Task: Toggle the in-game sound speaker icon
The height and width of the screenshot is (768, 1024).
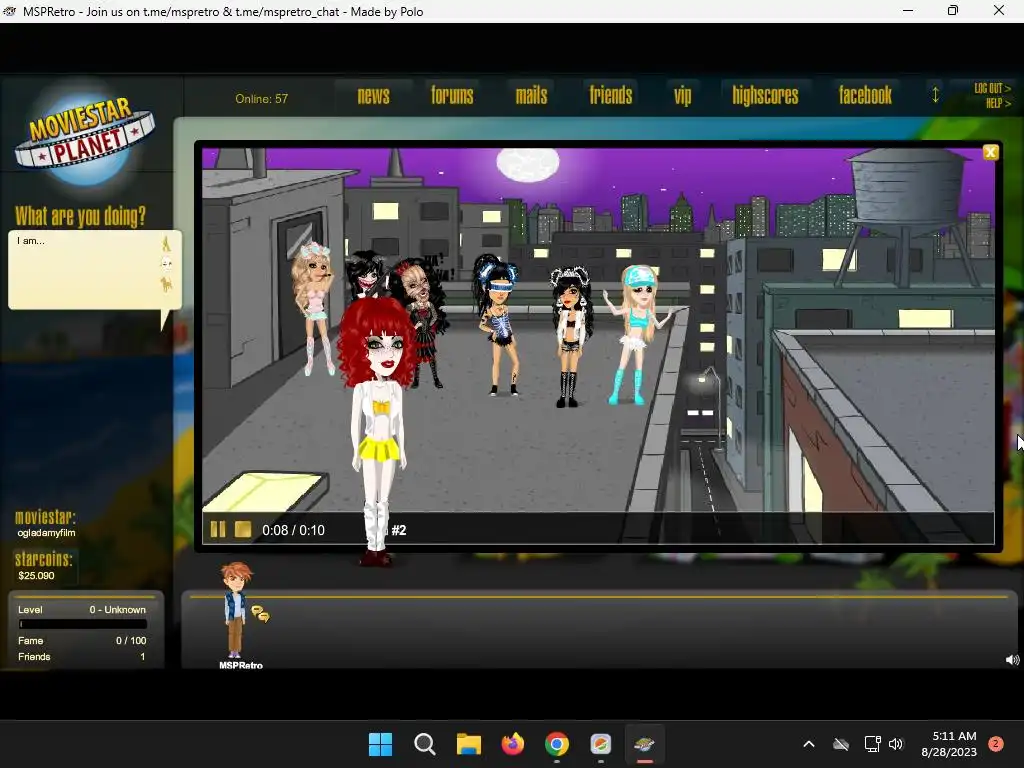Action: (1012, 660)
